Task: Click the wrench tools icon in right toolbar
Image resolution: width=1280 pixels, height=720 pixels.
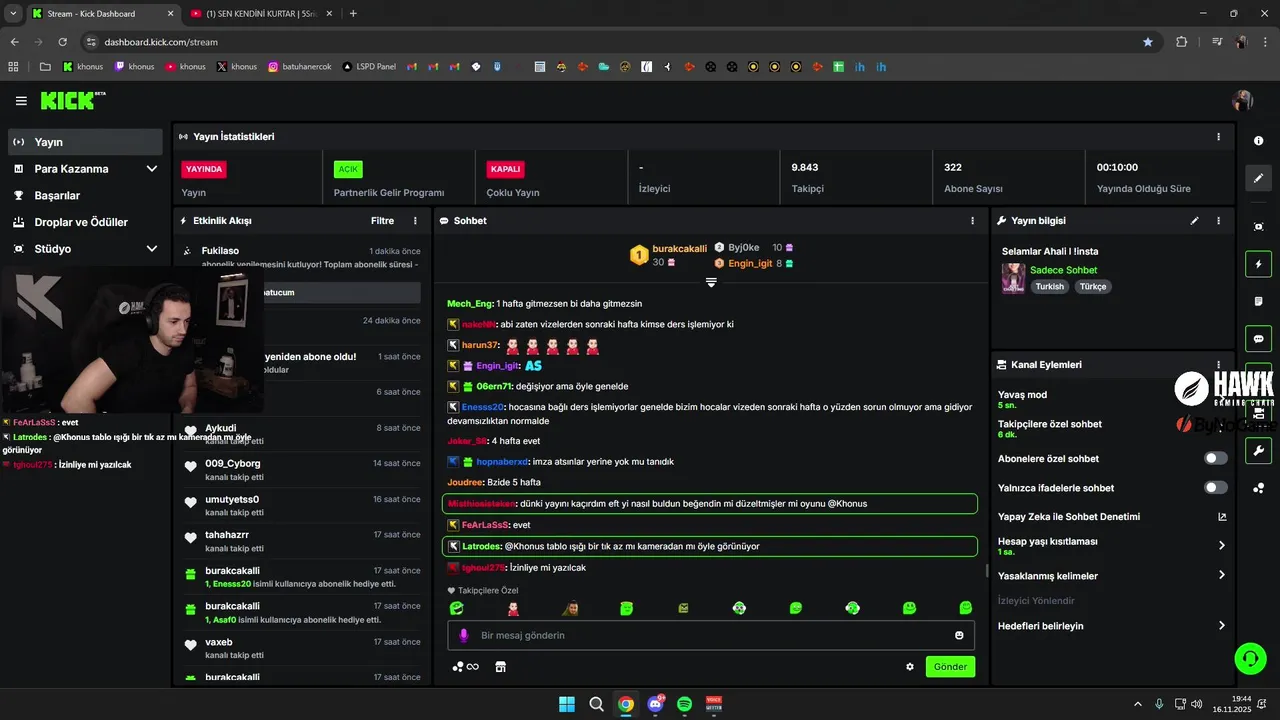Action: (1259, 451)
